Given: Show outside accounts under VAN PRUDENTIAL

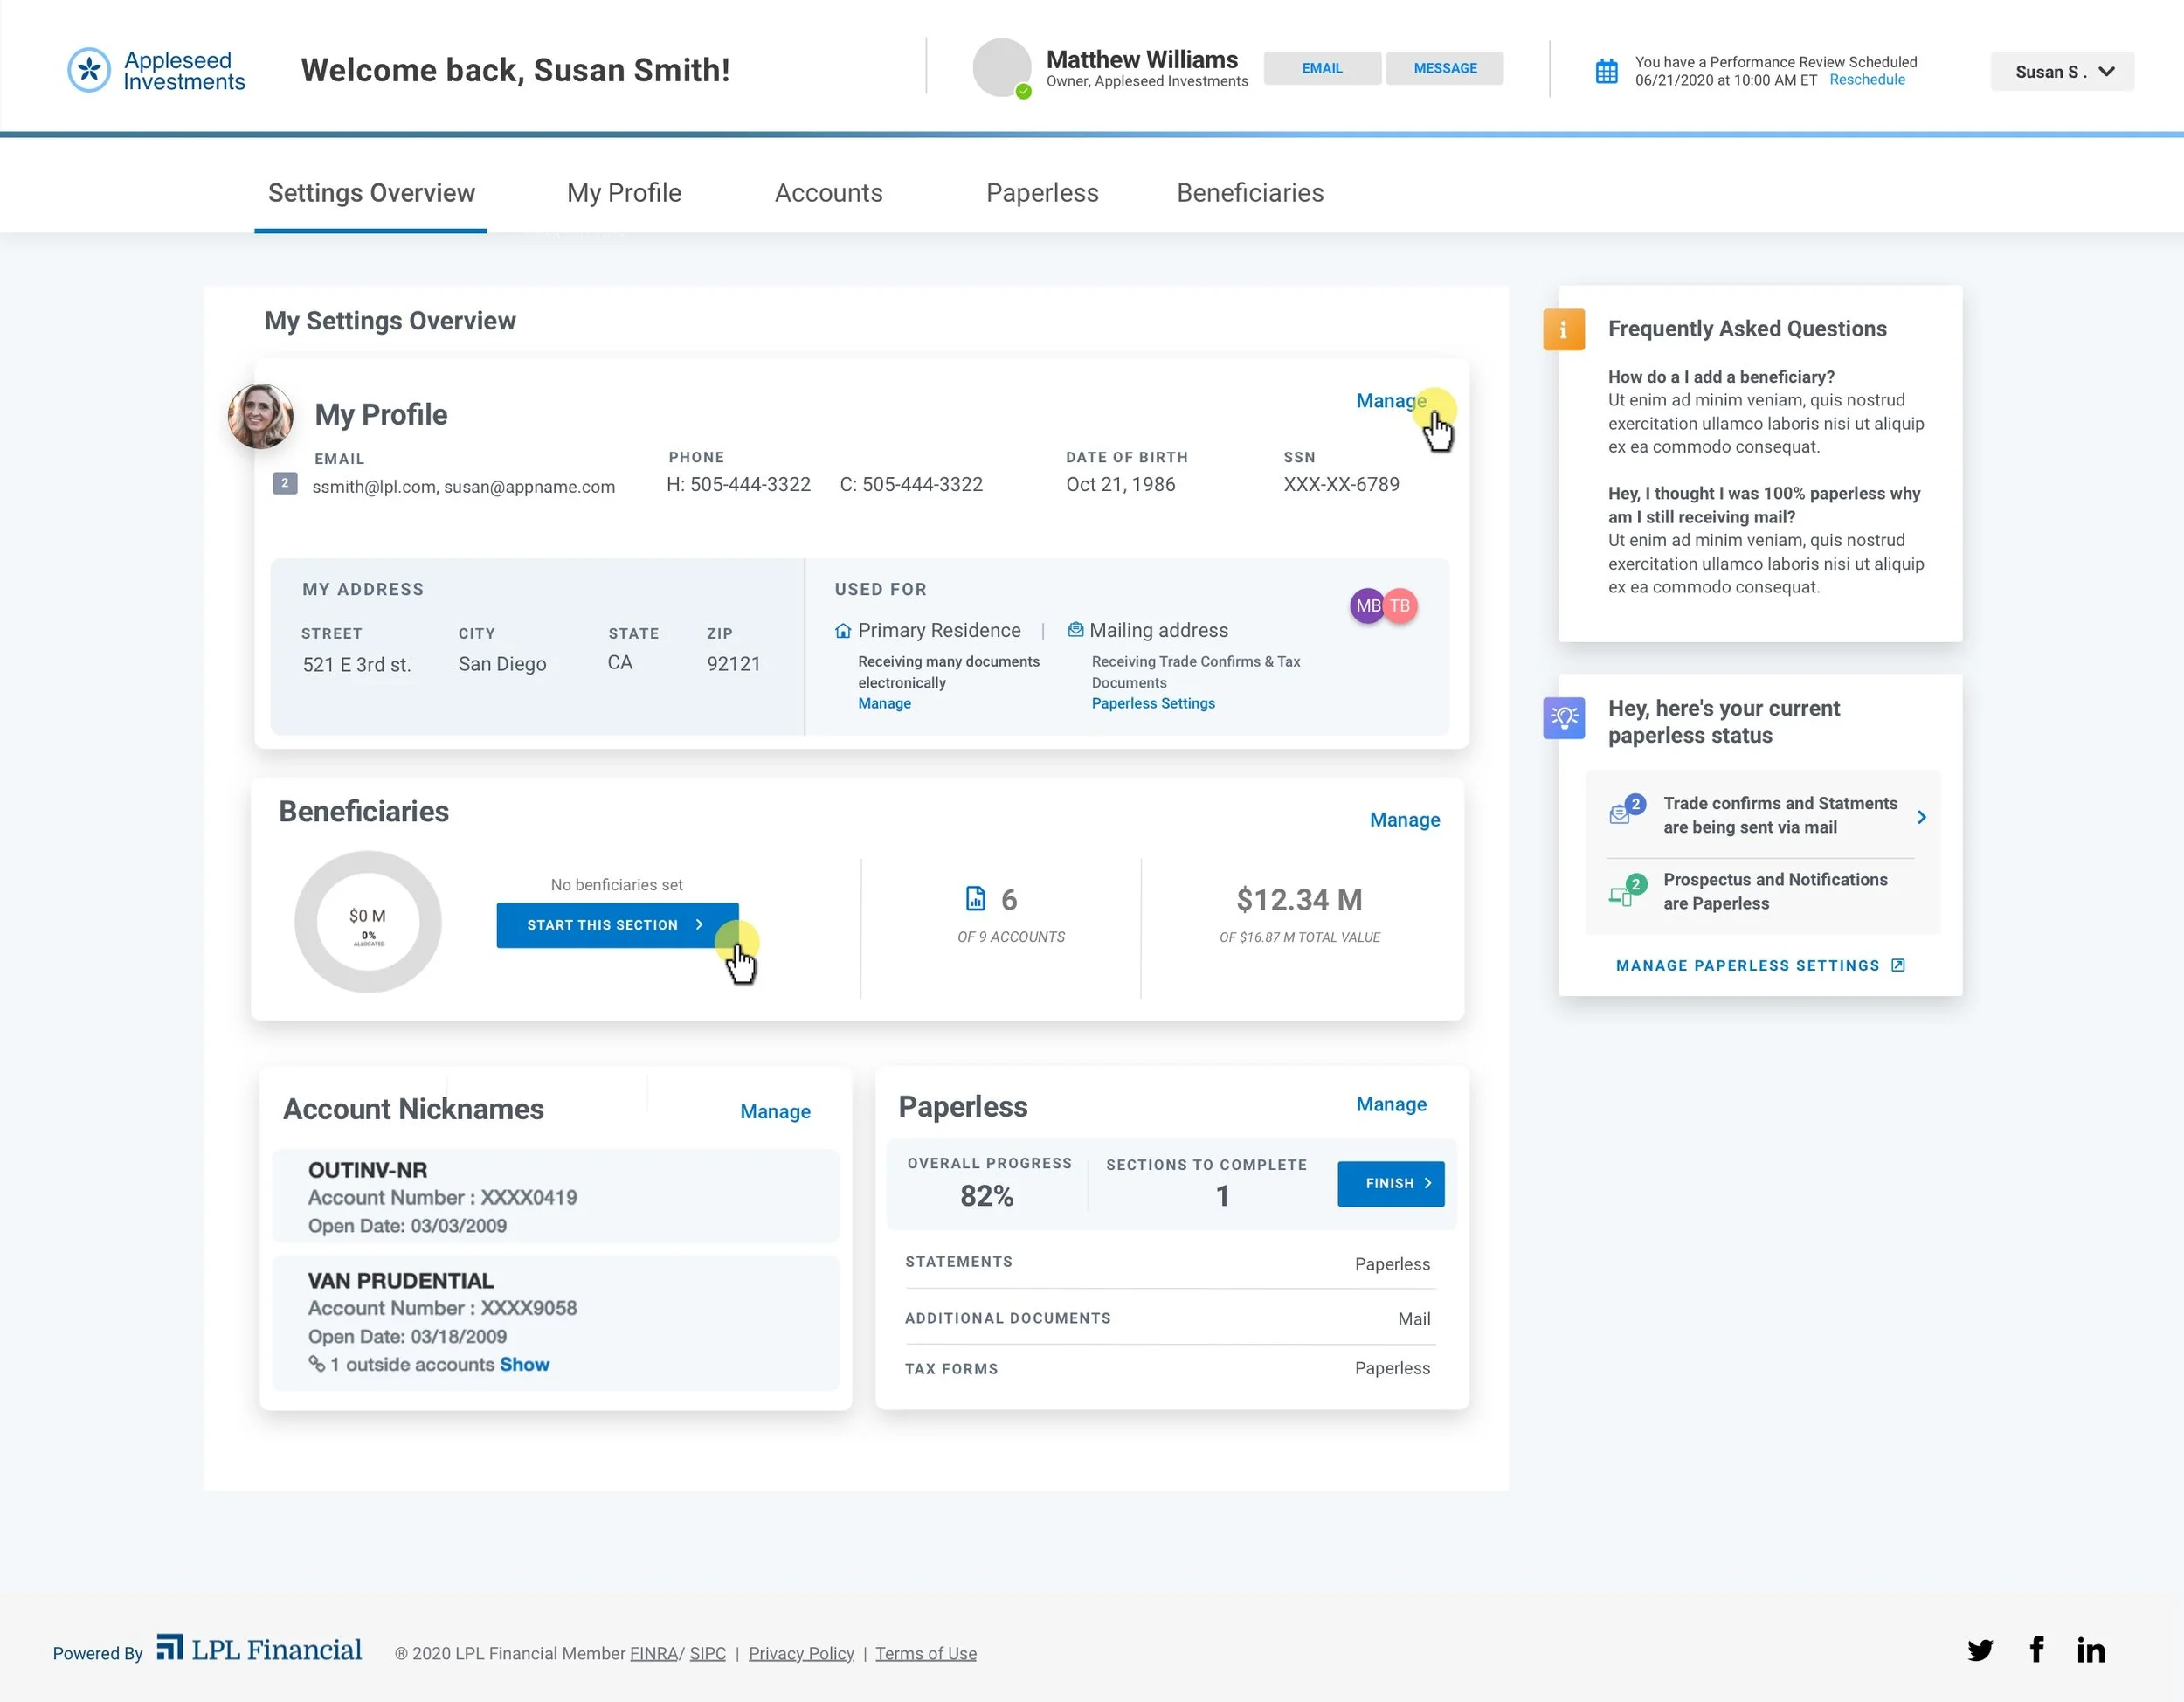Looking at the screenshot, I should pyautogui.click(x=524, y=1365).
